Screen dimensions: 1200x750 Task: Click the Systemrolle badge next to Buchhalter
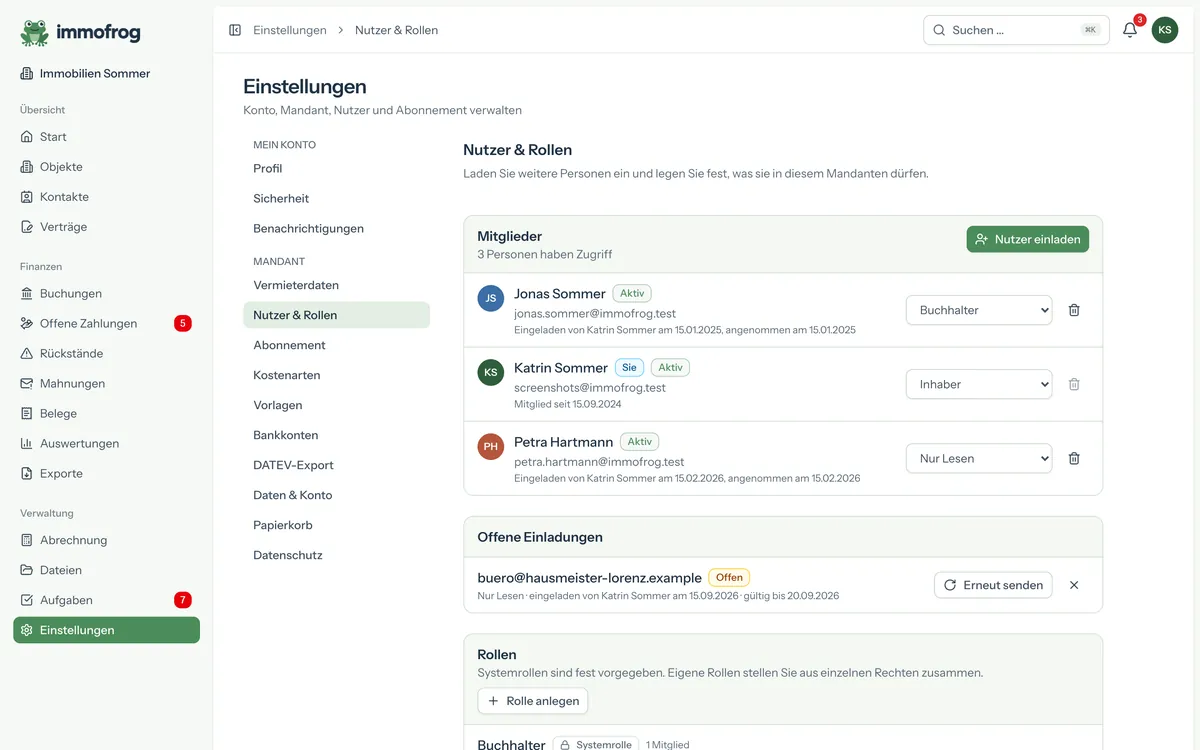pos(596,745)
